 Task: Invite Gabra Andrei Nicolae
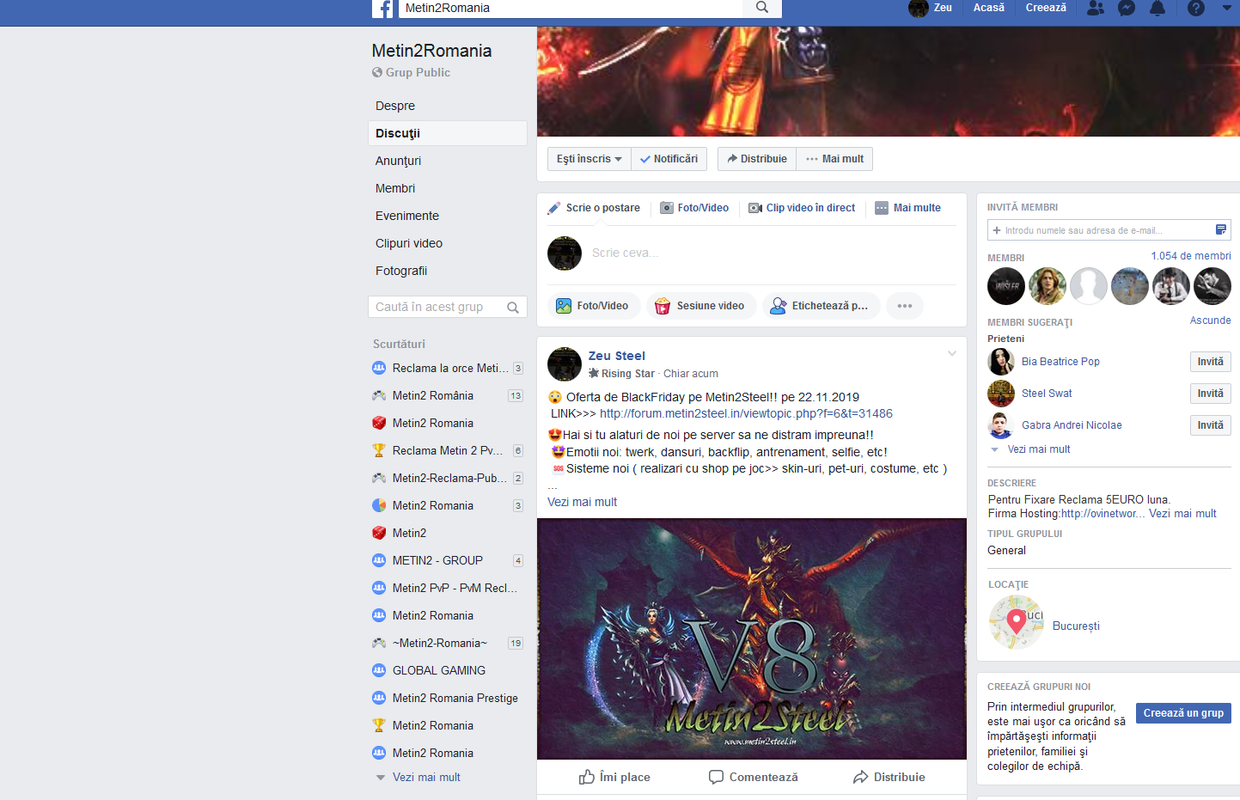click(x=1211, y=426)
